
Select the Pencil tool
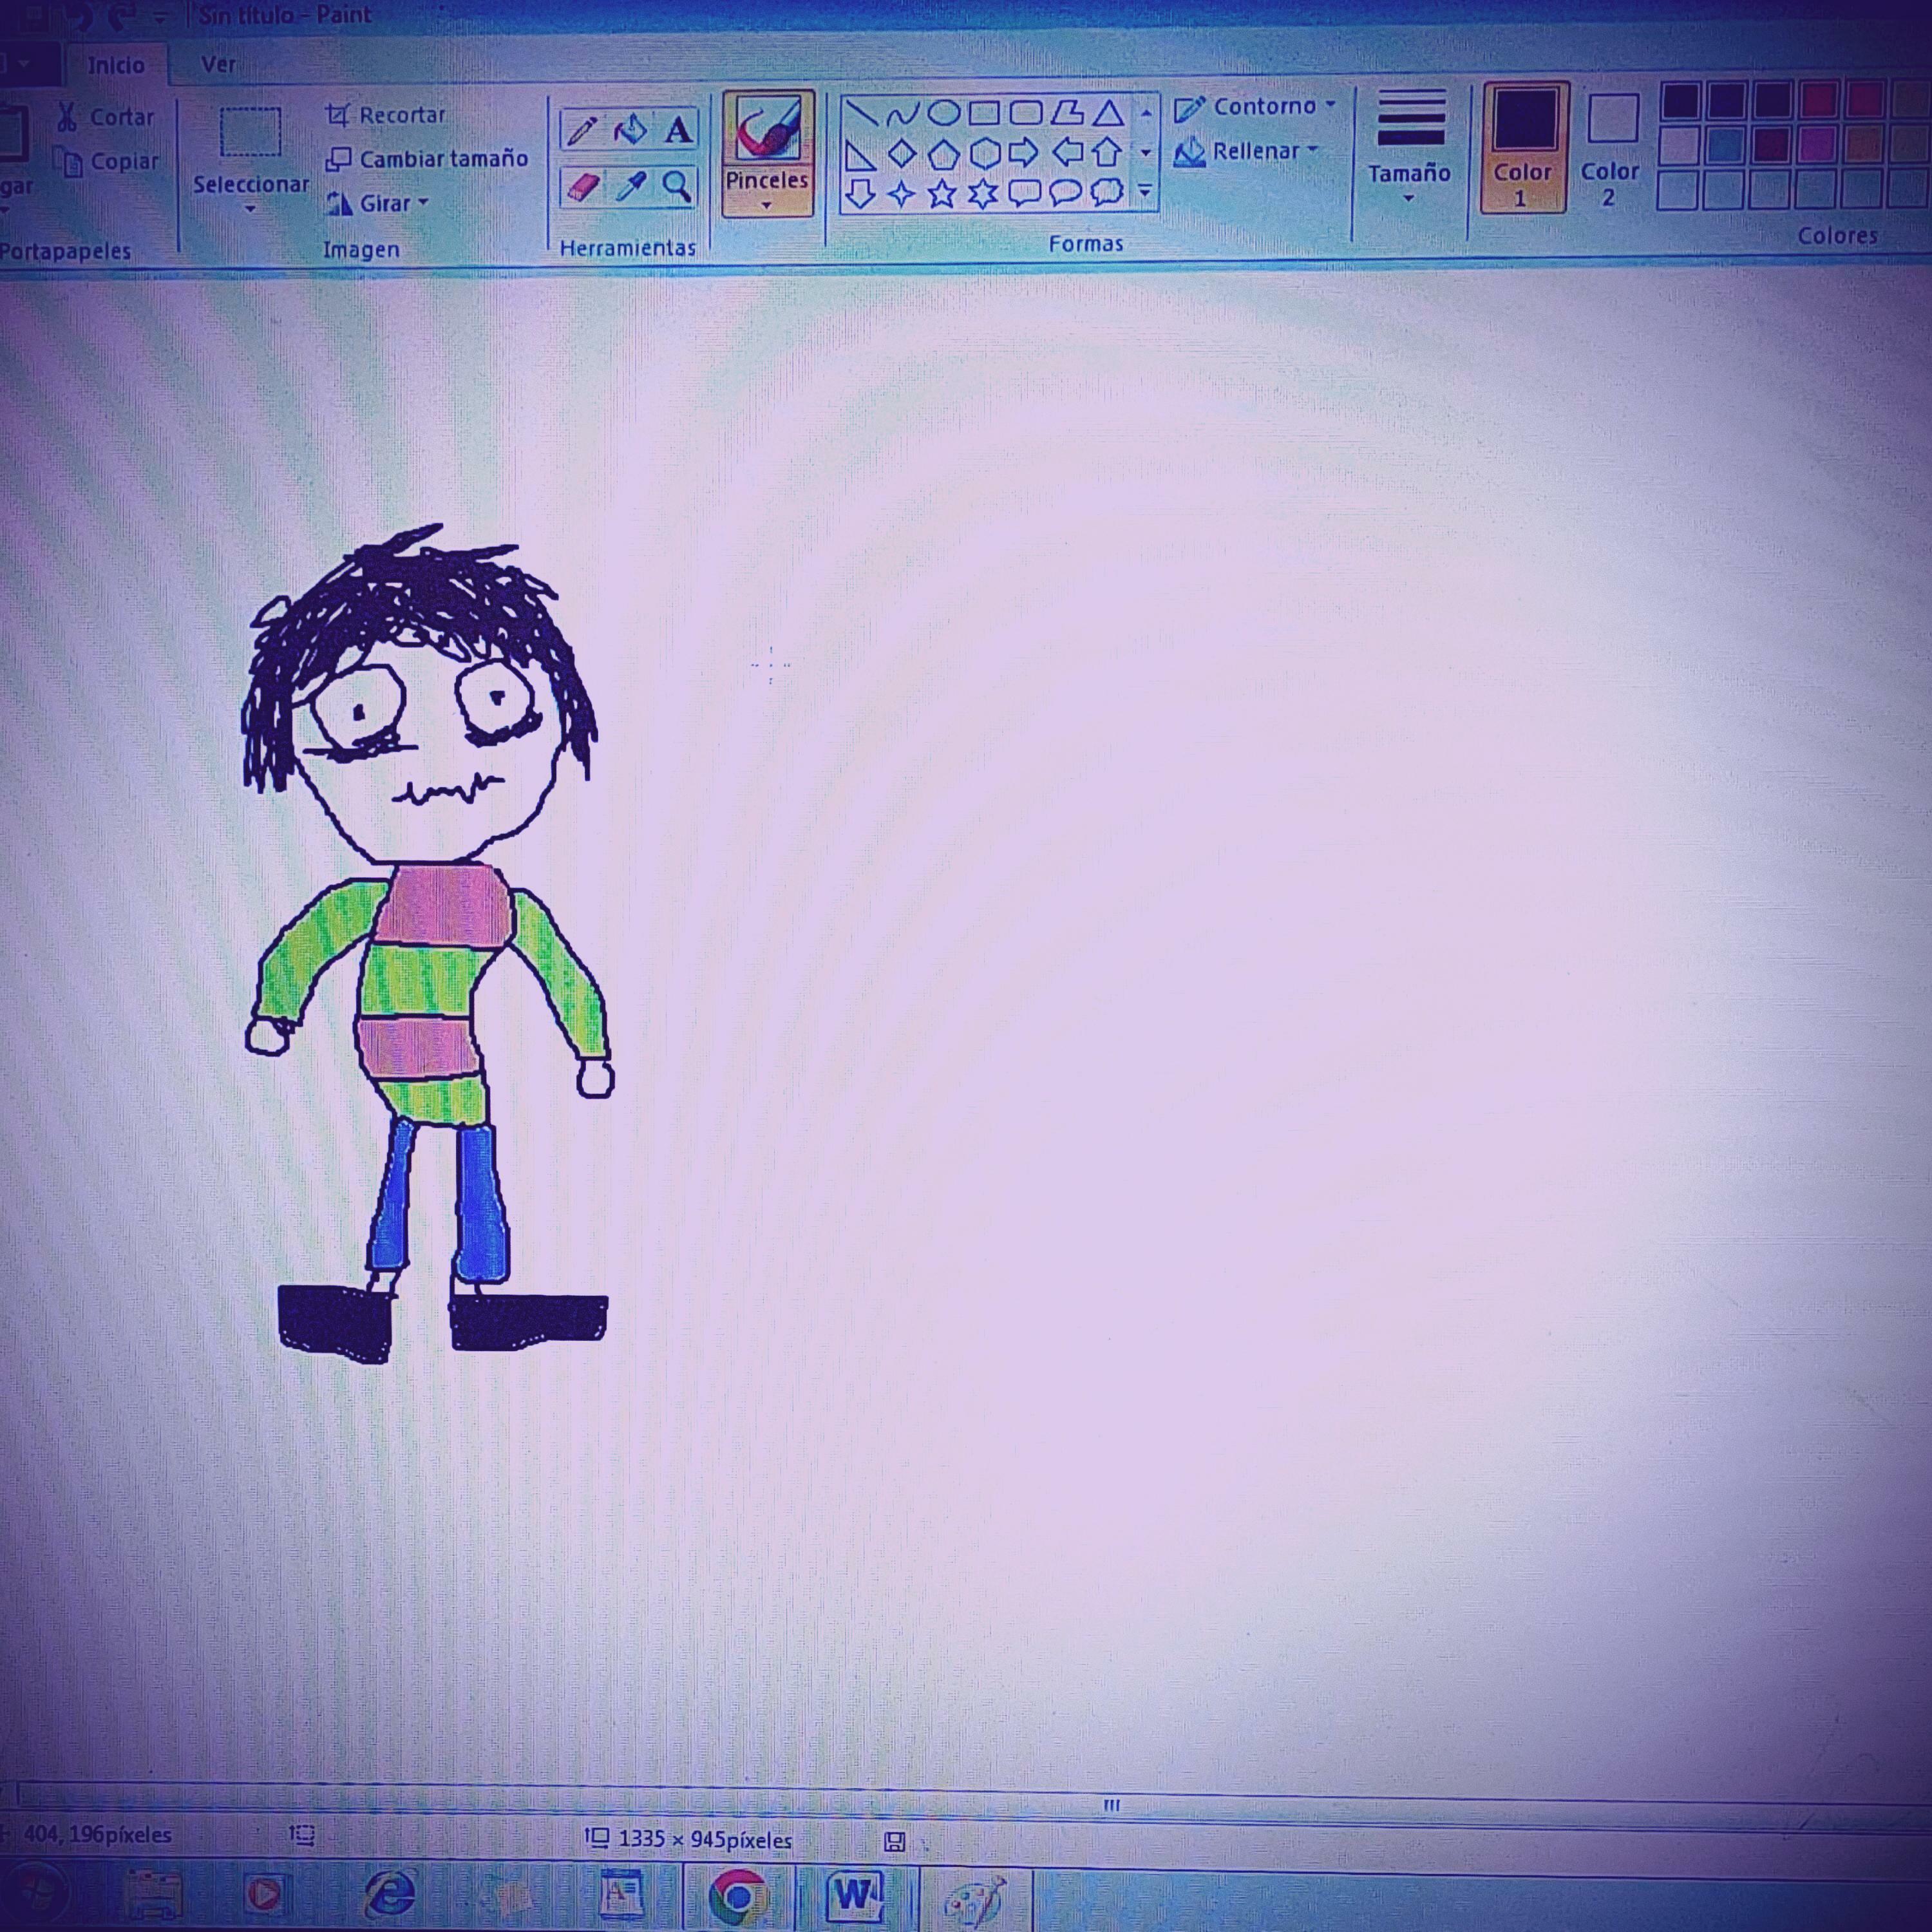(581, 130)
